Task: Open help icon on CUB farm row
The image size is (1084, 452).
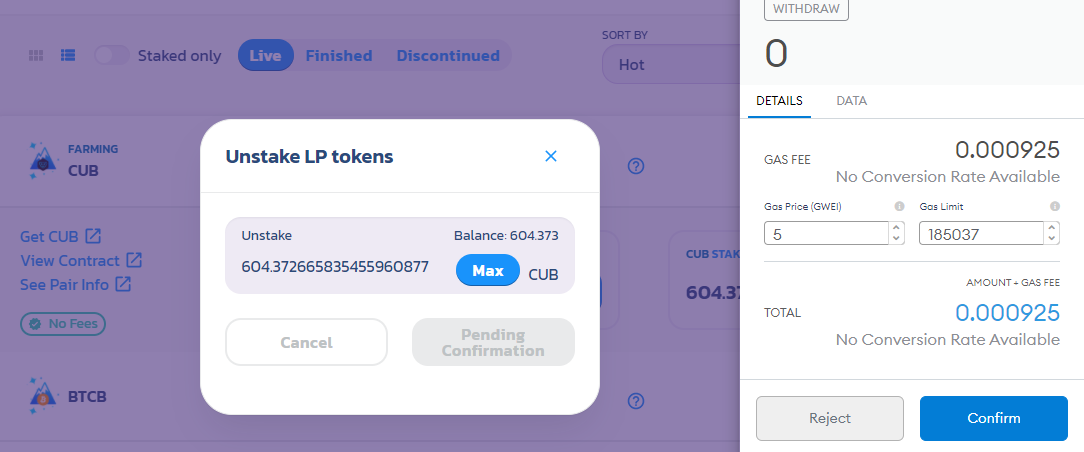Action: 636,166
